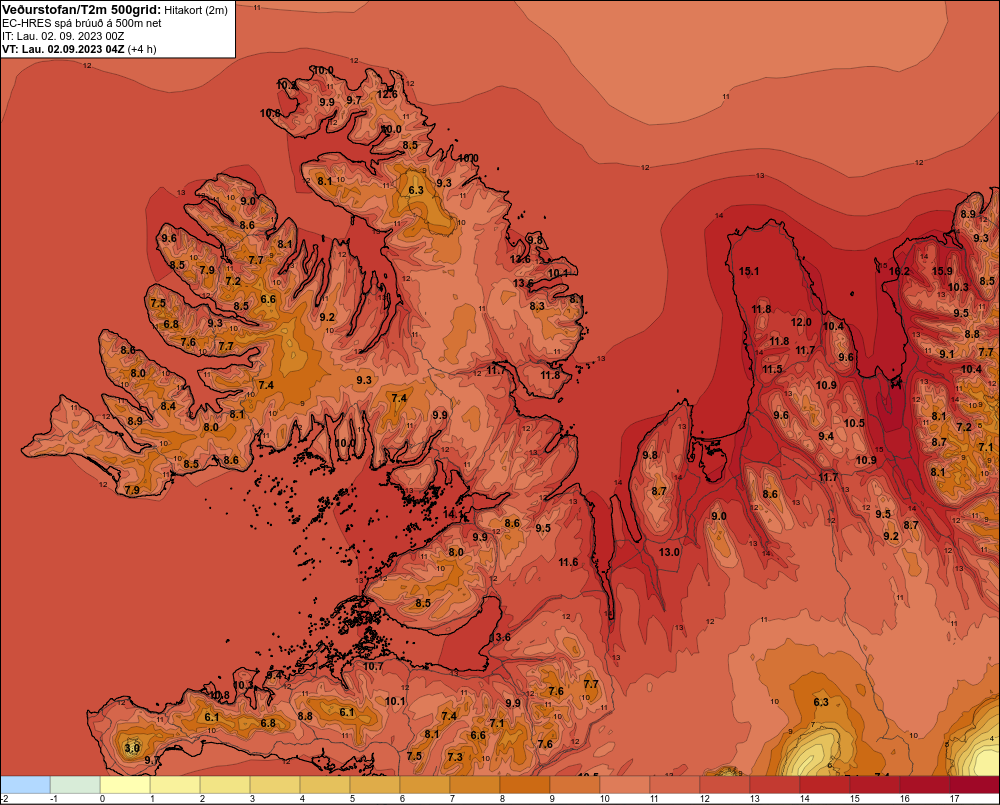Select the 11.5 temperature label
1000x805 pixels.
[x=772, y=369]
